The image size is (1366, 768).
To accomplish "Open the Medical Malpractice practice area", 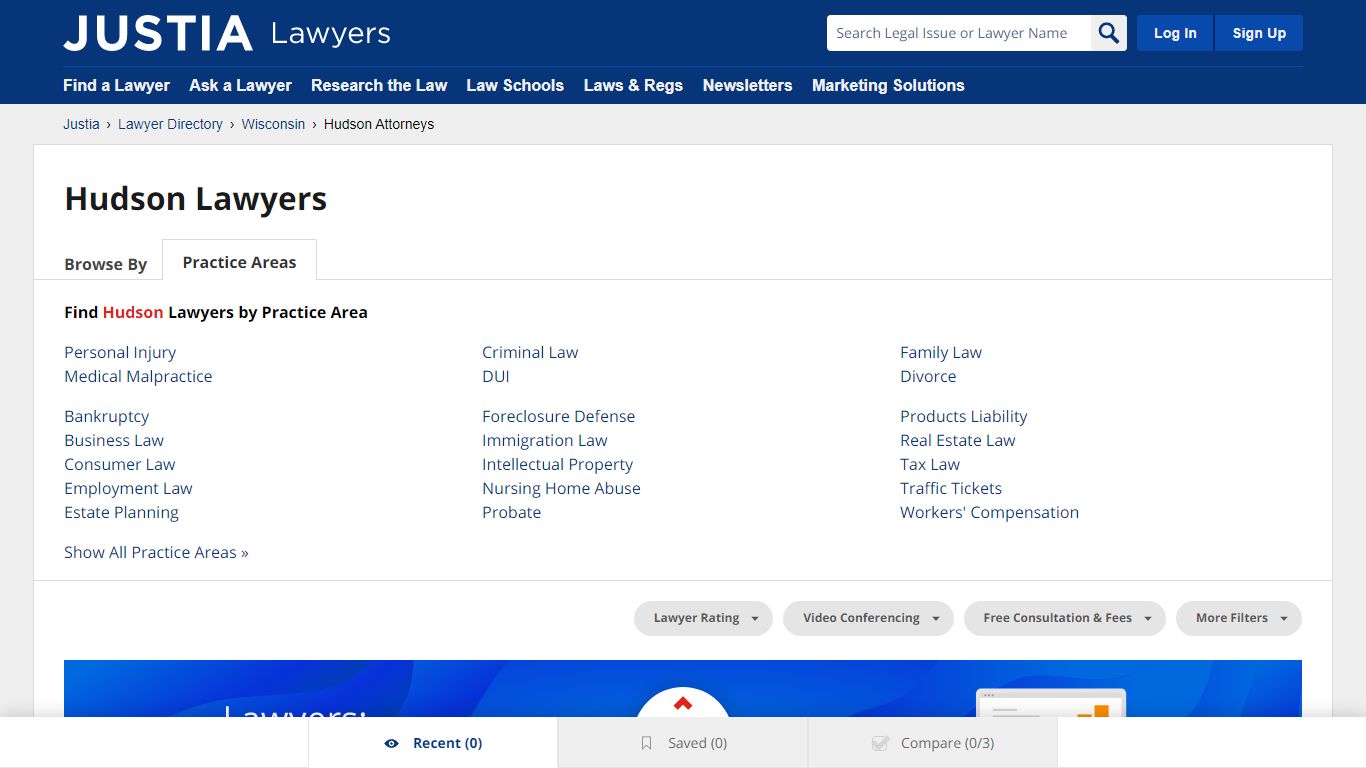I will point(138,376).
